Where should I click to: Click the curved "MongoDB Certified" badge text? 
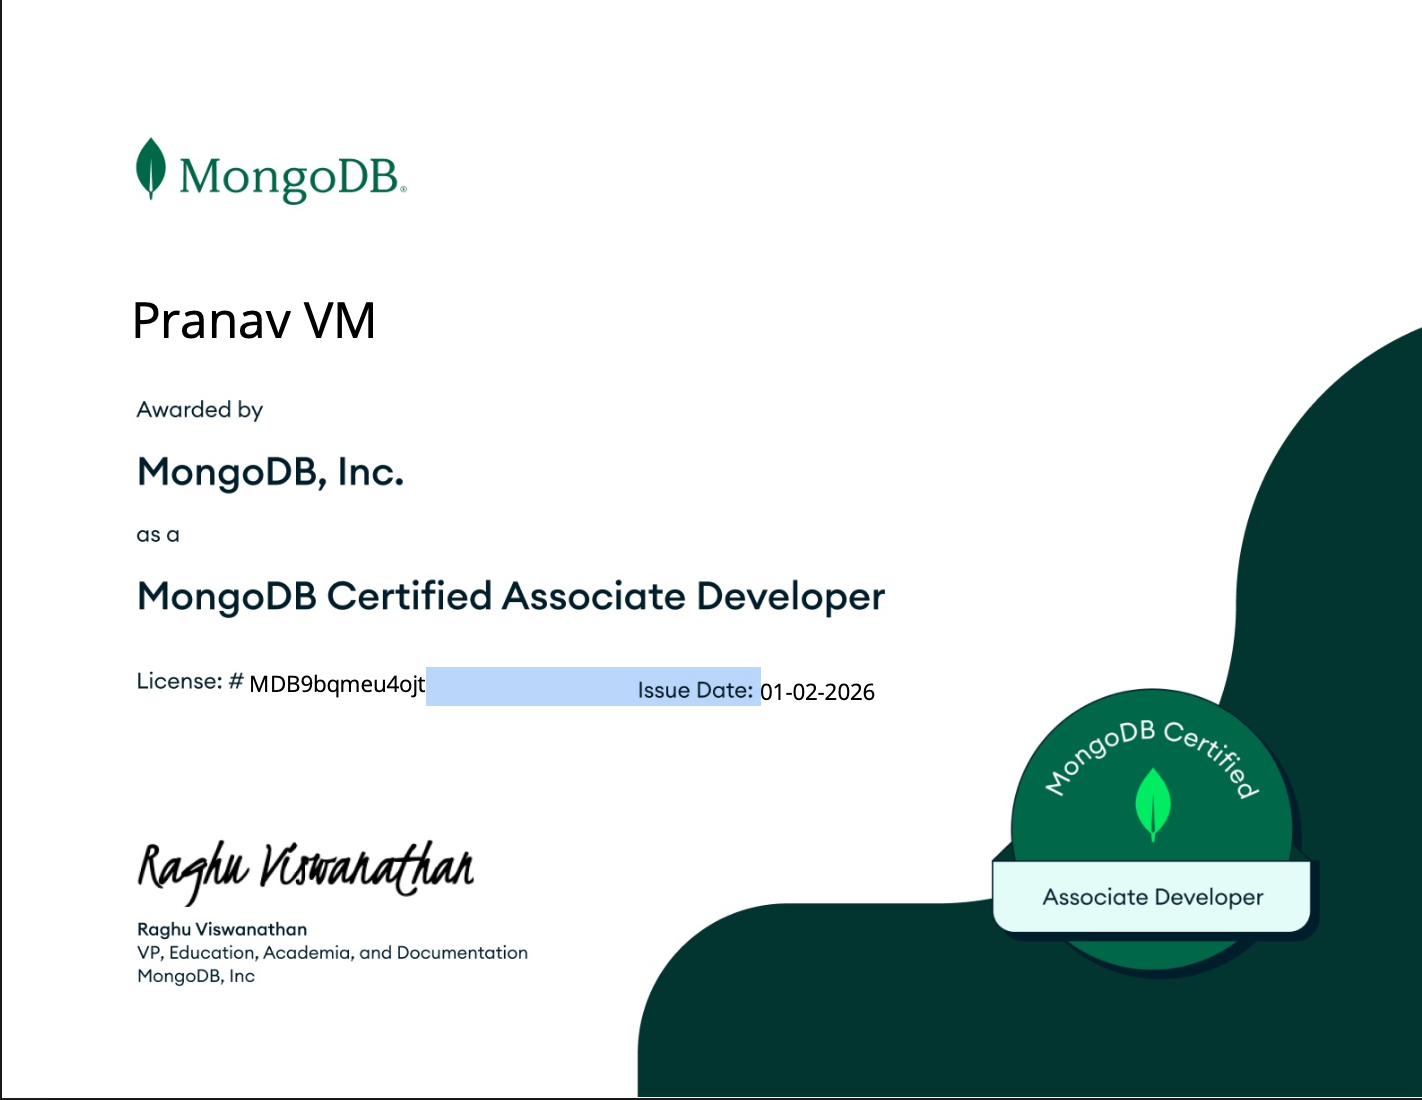pyautogui.click(x=1152, y=752)
